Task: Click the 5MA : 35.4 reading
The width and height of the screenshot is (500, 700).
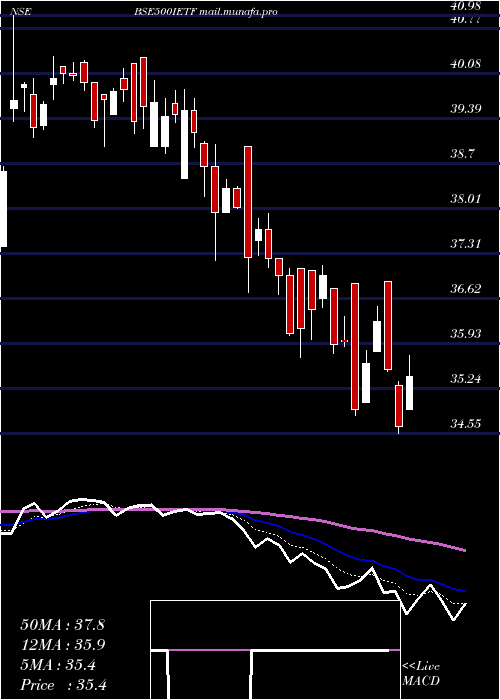Action: 58,665
